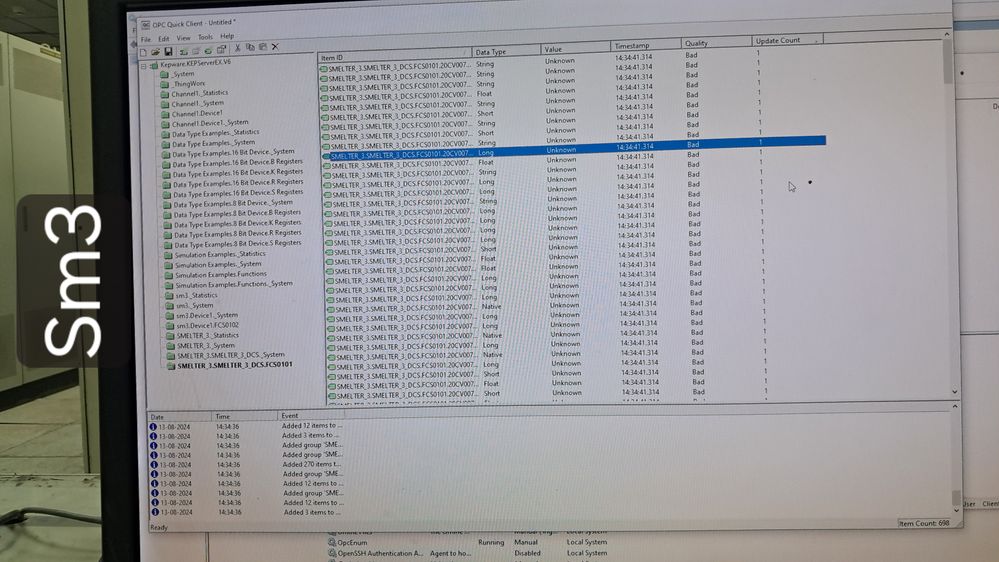This screenshot has width=999, height=562.
Task: Delete selection with the X toolbar icon
Action: point(275,47)
